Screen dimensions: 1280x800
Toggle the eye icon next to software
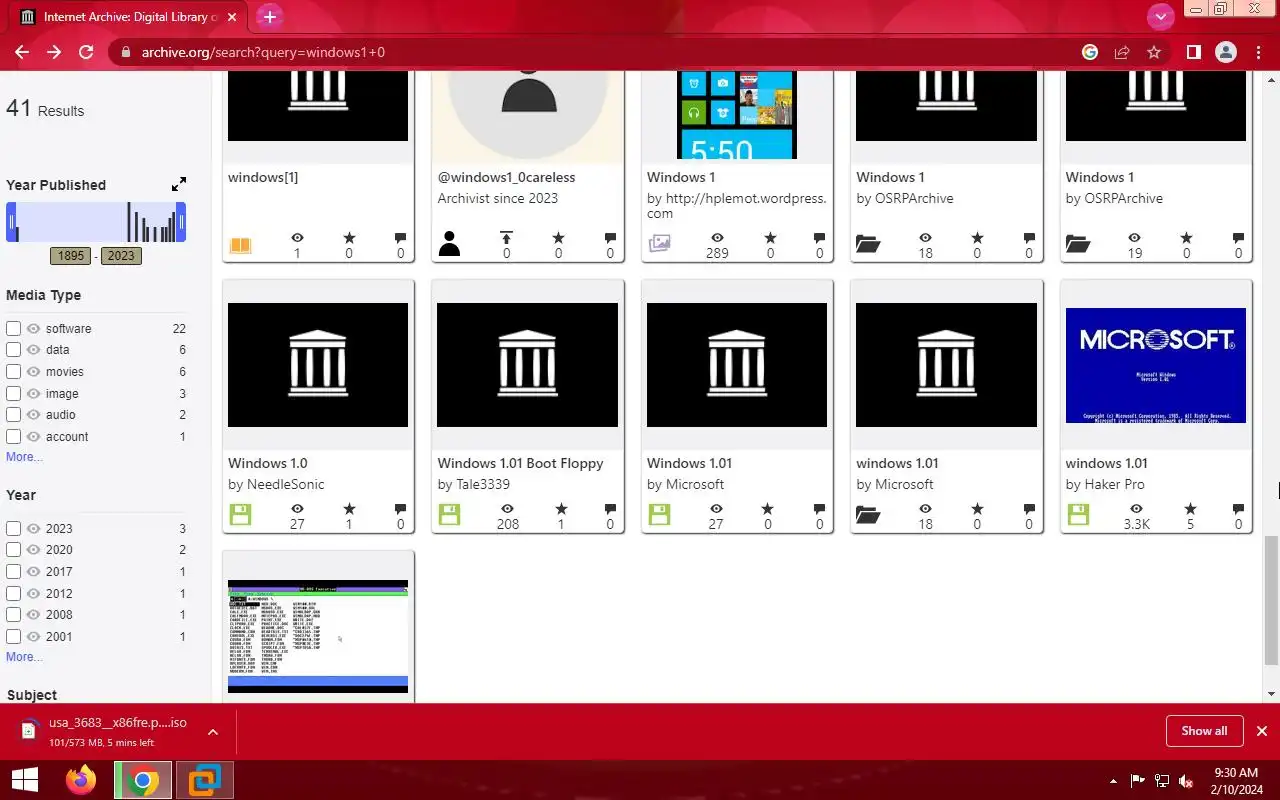coord(34,328)
